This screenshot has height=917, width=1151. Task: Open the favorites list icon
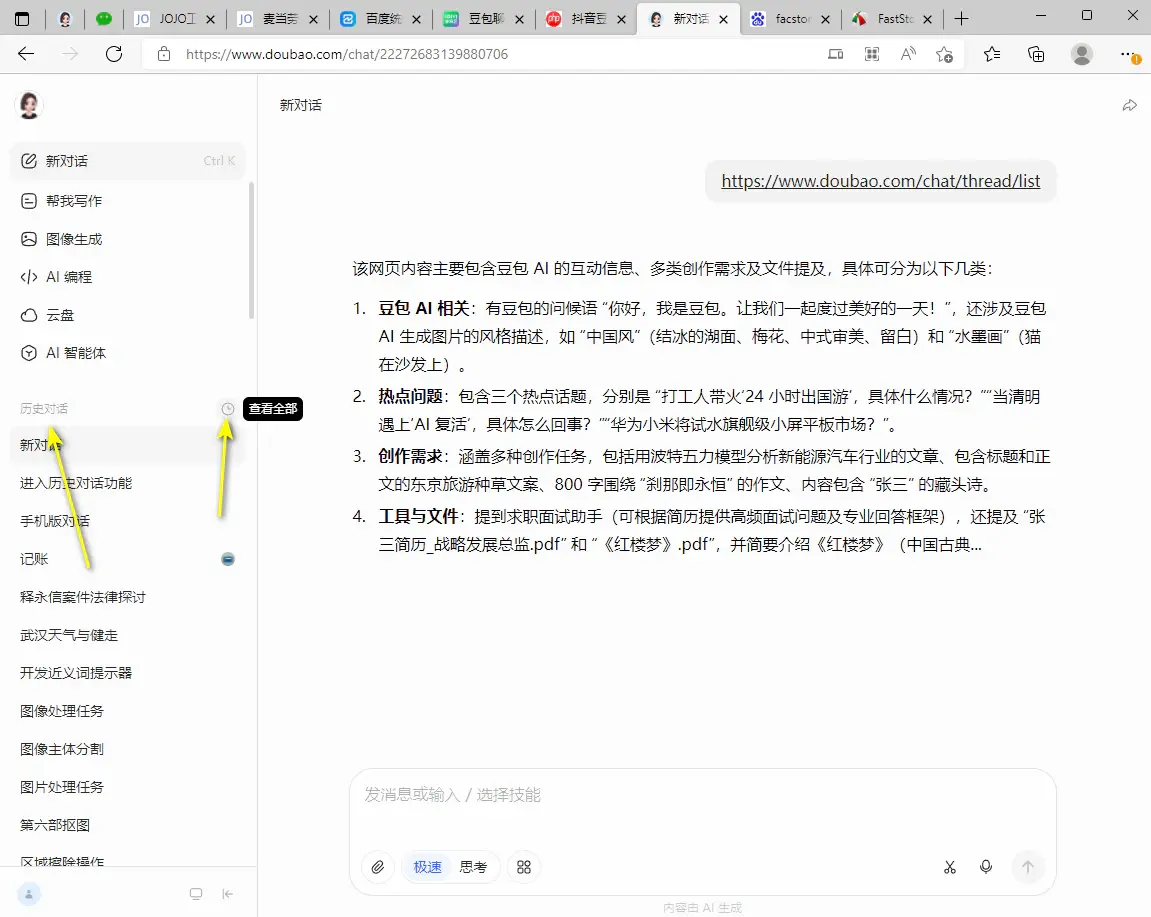click(992, 54)
